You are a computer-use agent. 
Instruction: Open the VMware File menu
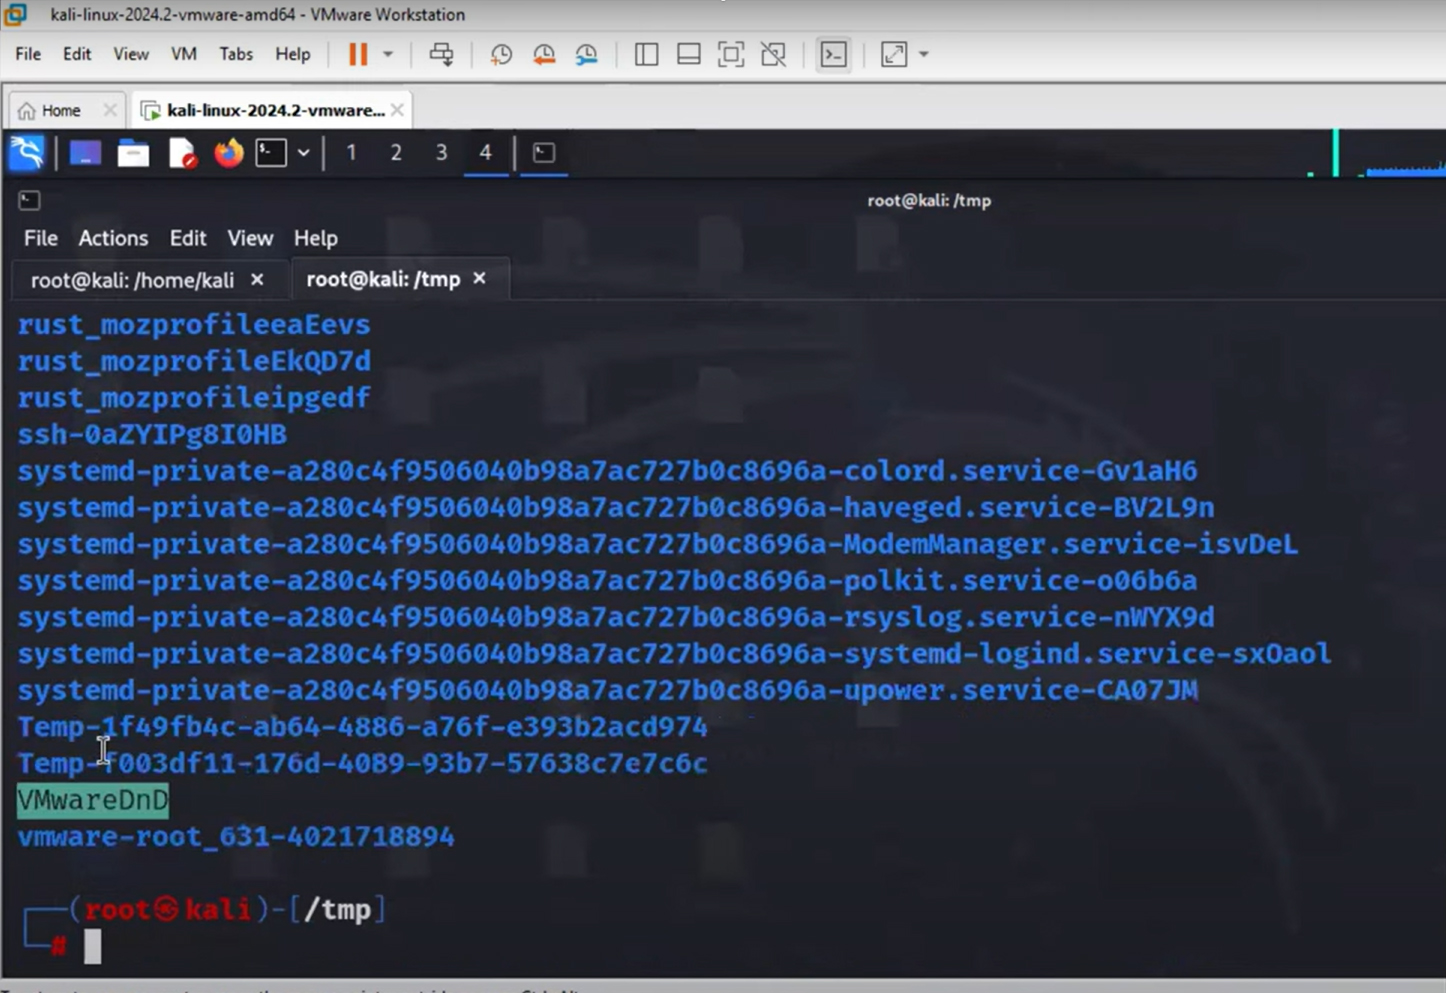point(28,54)
